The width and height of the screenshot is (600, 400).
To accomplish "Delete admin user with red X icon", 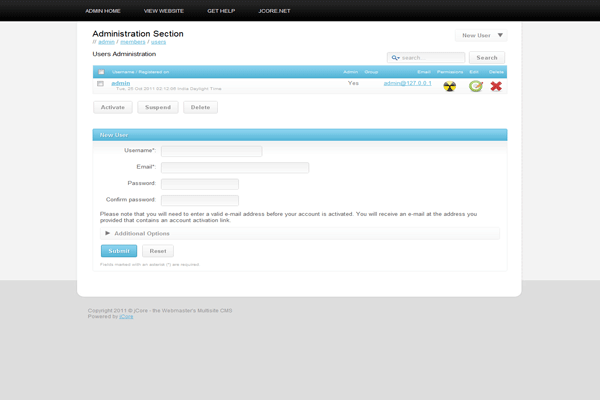I will click(x=496, y=86).
